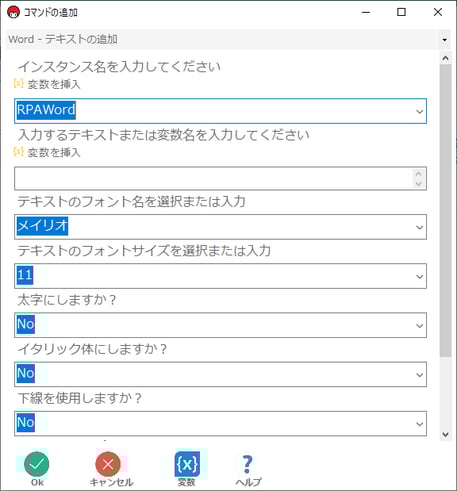457x491 pixels.
Task: Open the ヘルプ question mark icon
Action: (247, 464)
